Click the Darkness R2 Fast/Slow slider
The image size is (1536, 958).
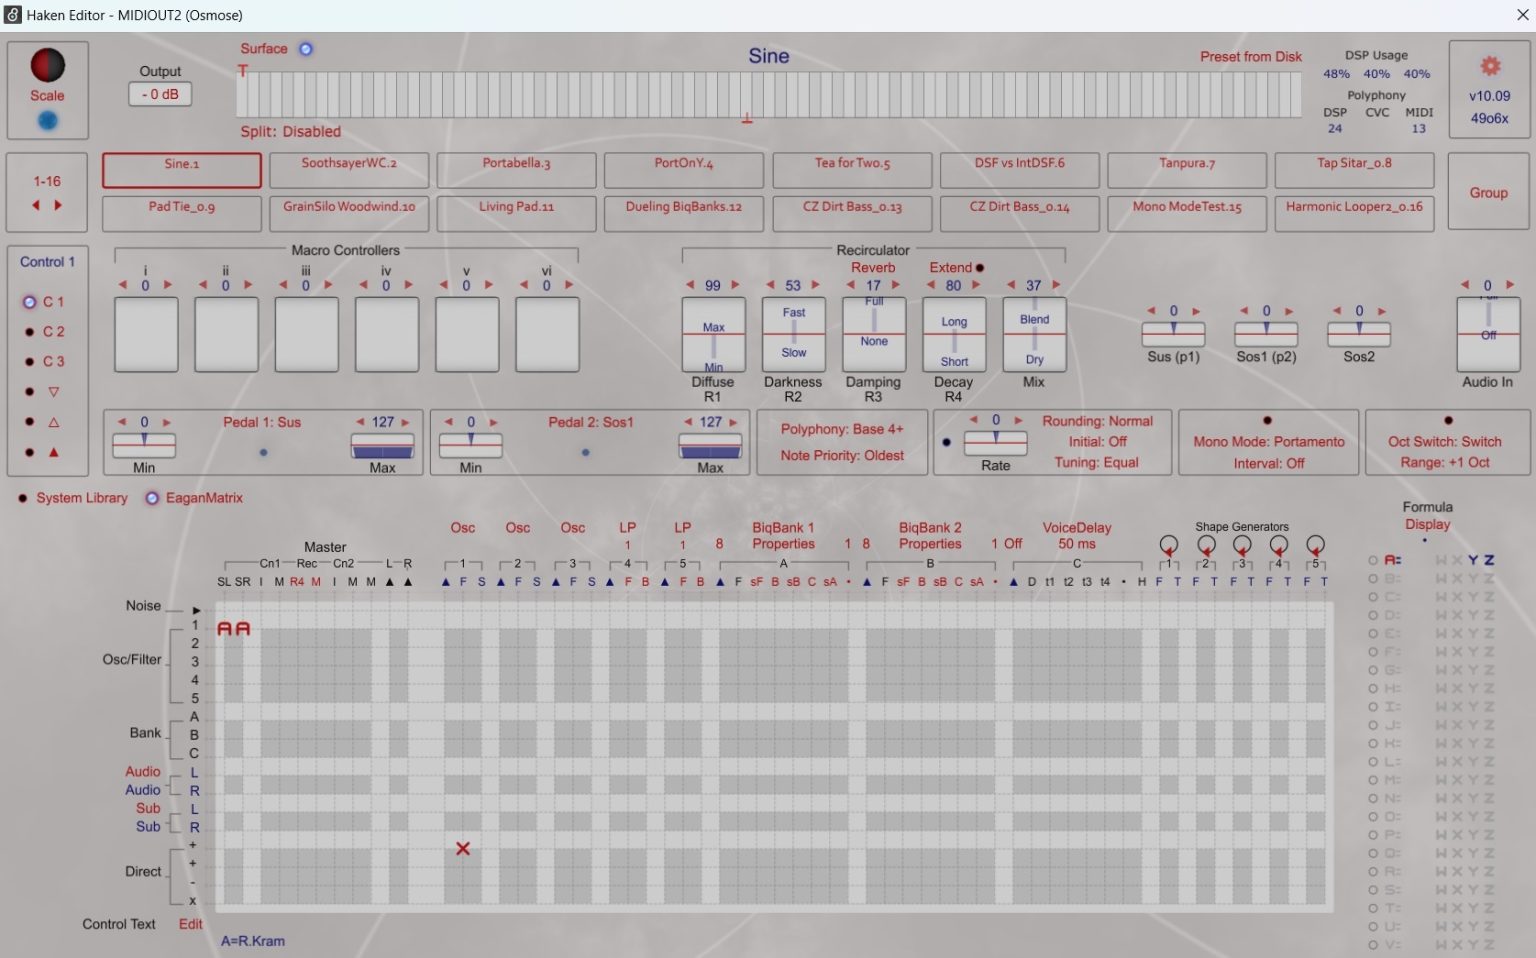(x=793, y=334)
